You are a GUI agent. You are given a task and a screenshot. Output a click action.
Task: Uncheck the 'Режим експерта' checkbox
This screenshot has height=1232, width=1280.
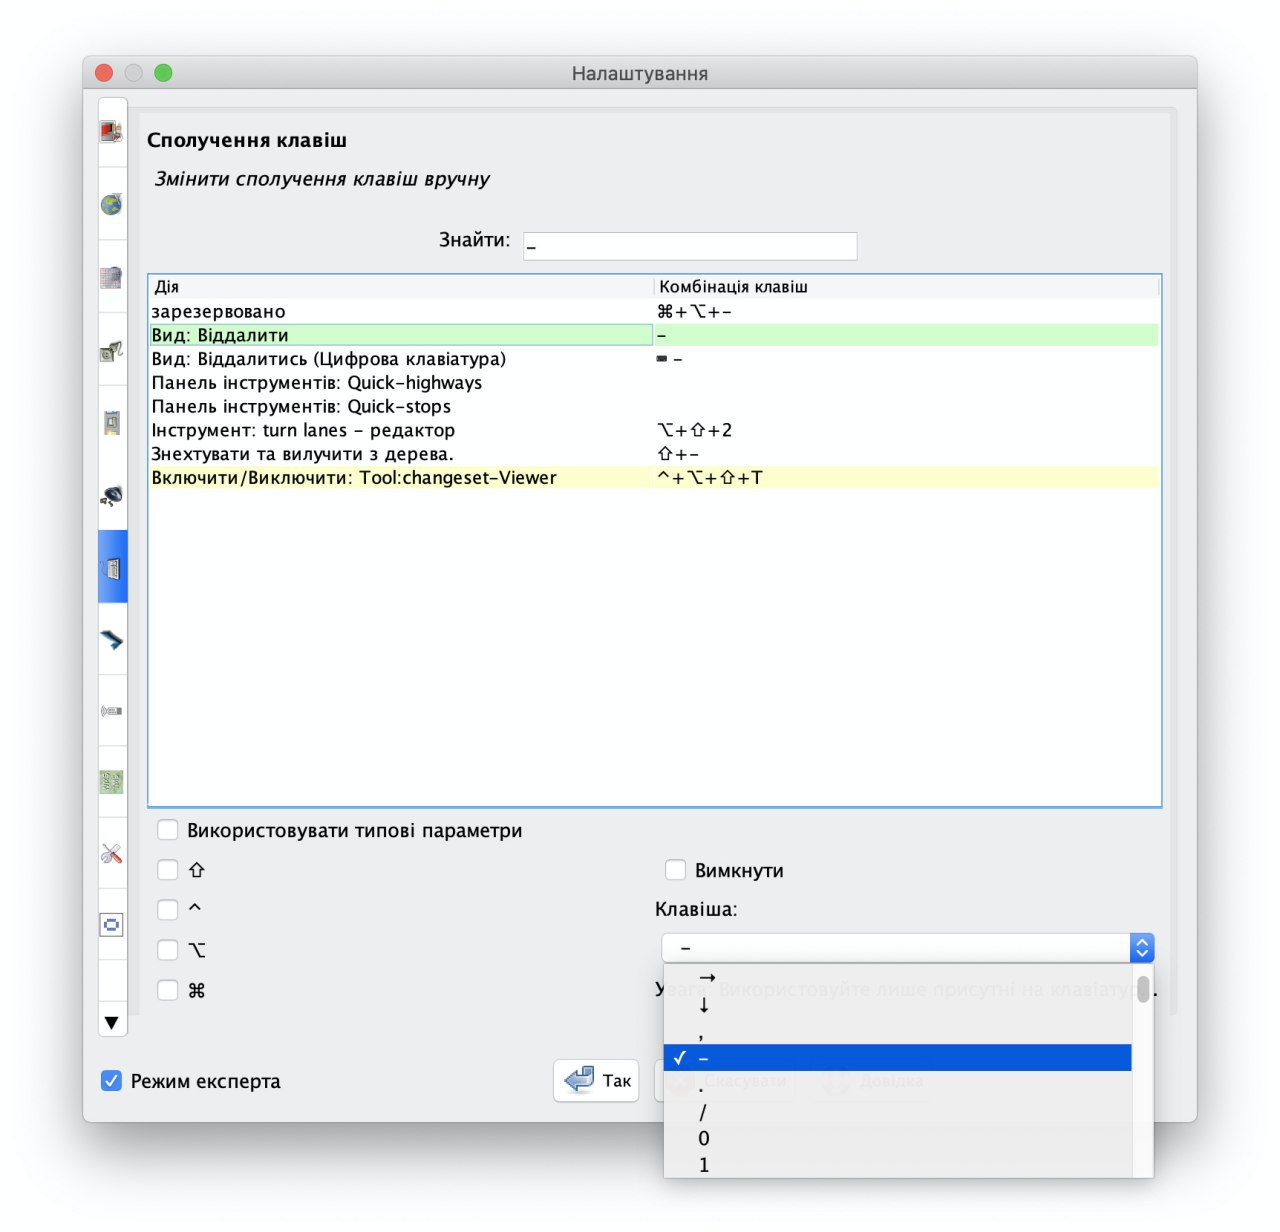click(x=111, y=1081)
